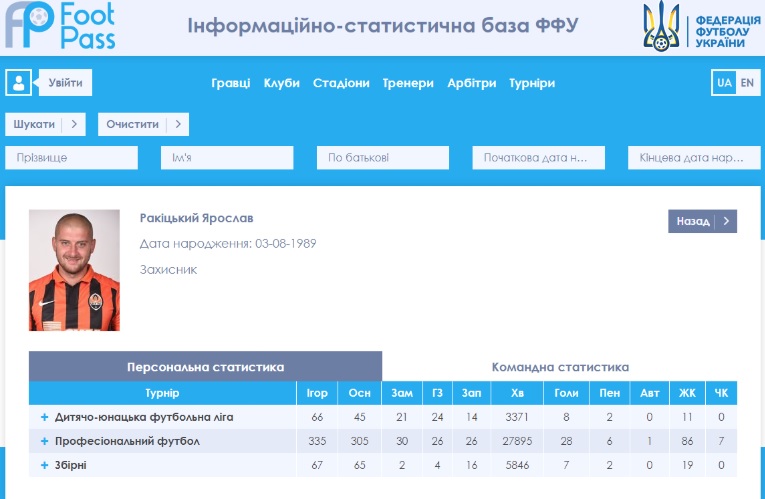Switch language to UA
Screen dimensions: 765x499
pyautogui.click(x=724, y=83)
